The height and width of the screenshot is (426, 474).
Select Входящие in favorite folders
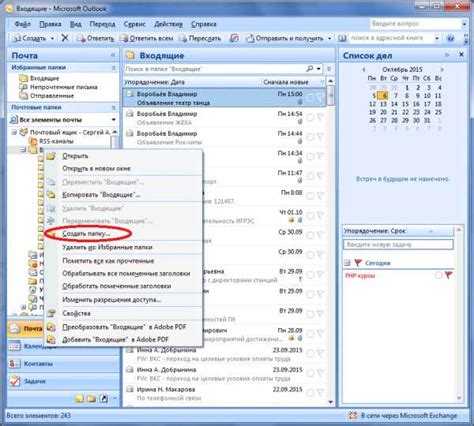[x=44, y=78]
